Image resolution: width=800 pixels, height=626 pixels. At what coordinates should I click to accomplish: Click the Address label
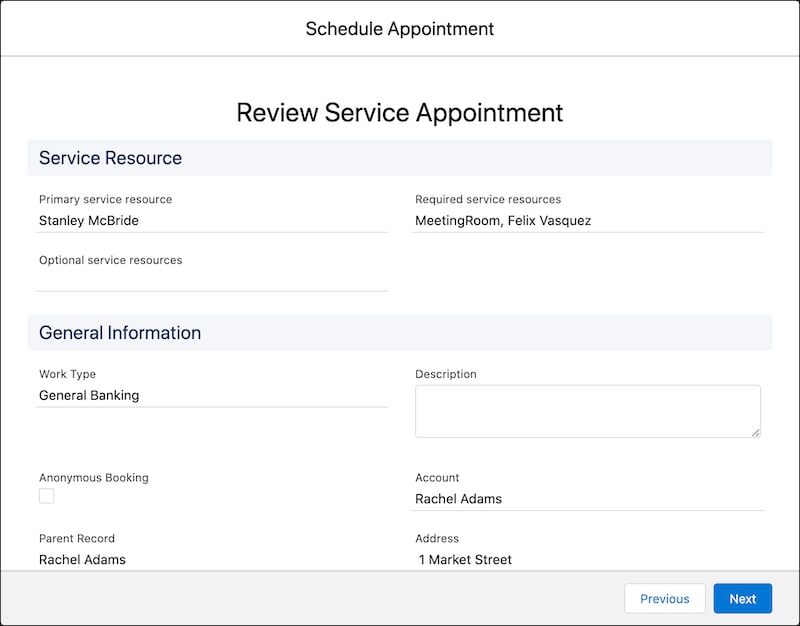[x=437, y=538]
